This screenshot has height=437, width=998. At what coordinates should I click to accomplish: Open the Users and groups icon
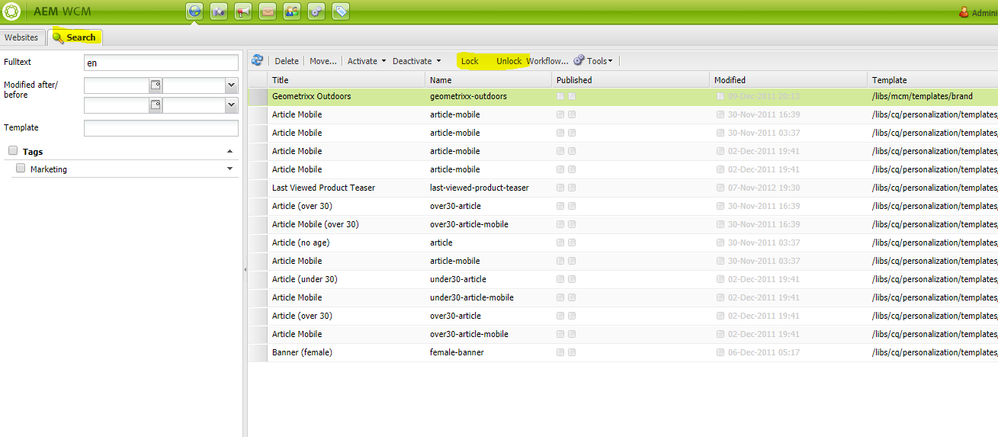292,11
